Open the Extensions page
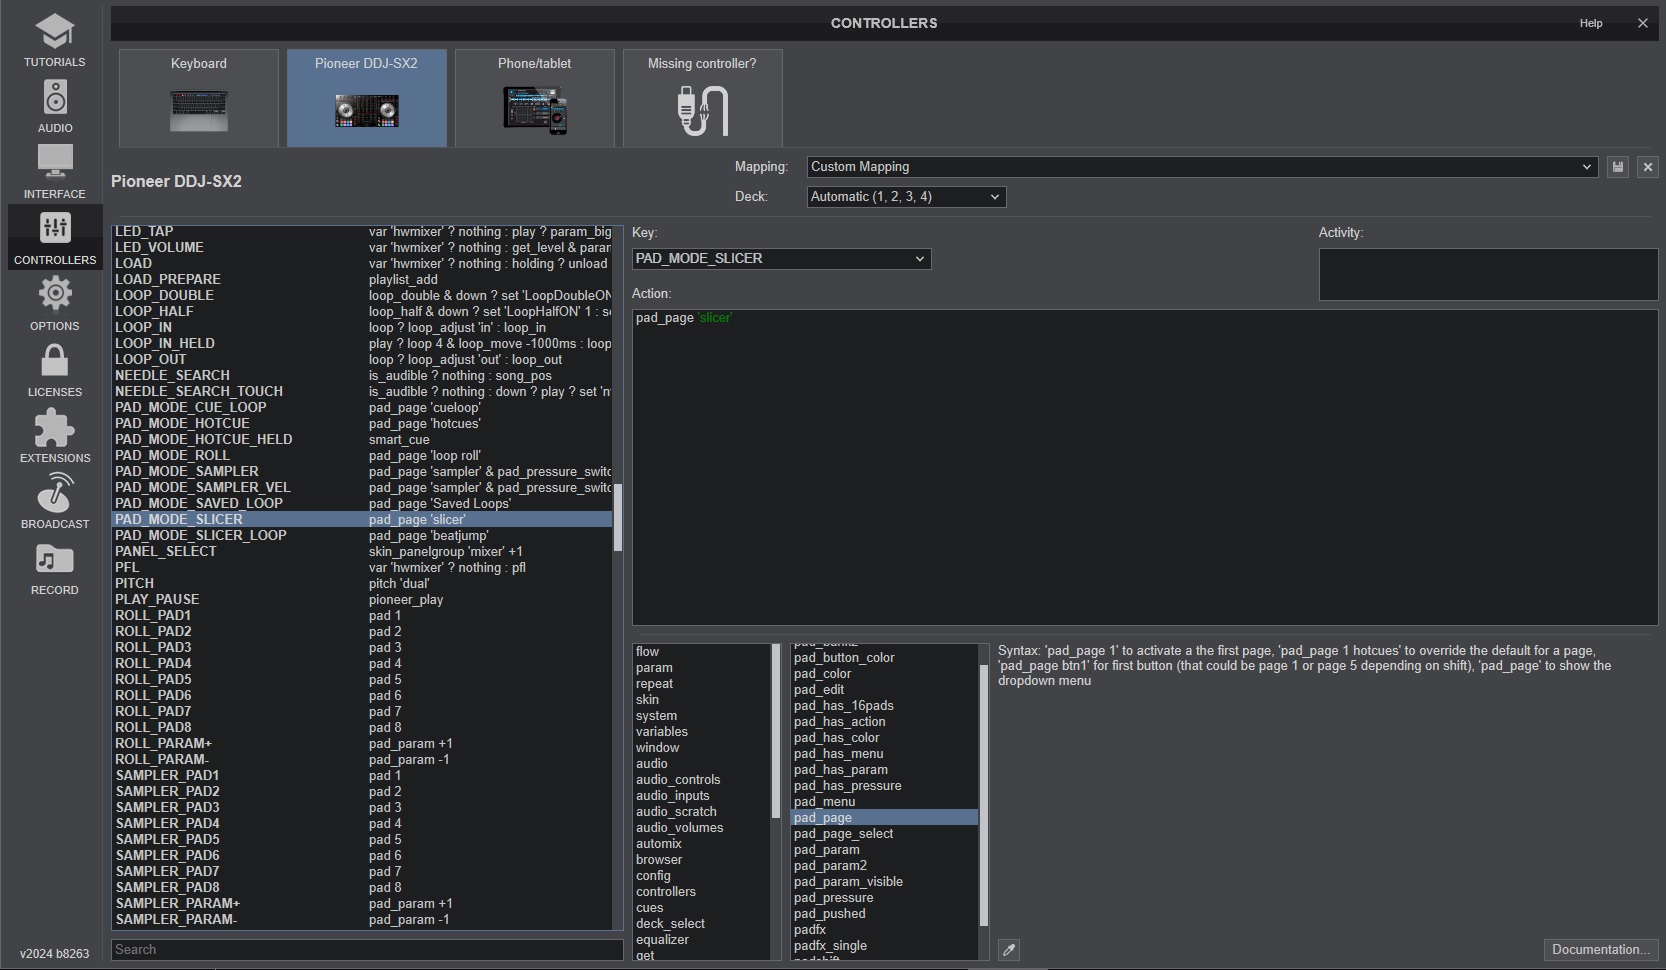This screenshot has height=970, width=1666. tap(55, 436)
